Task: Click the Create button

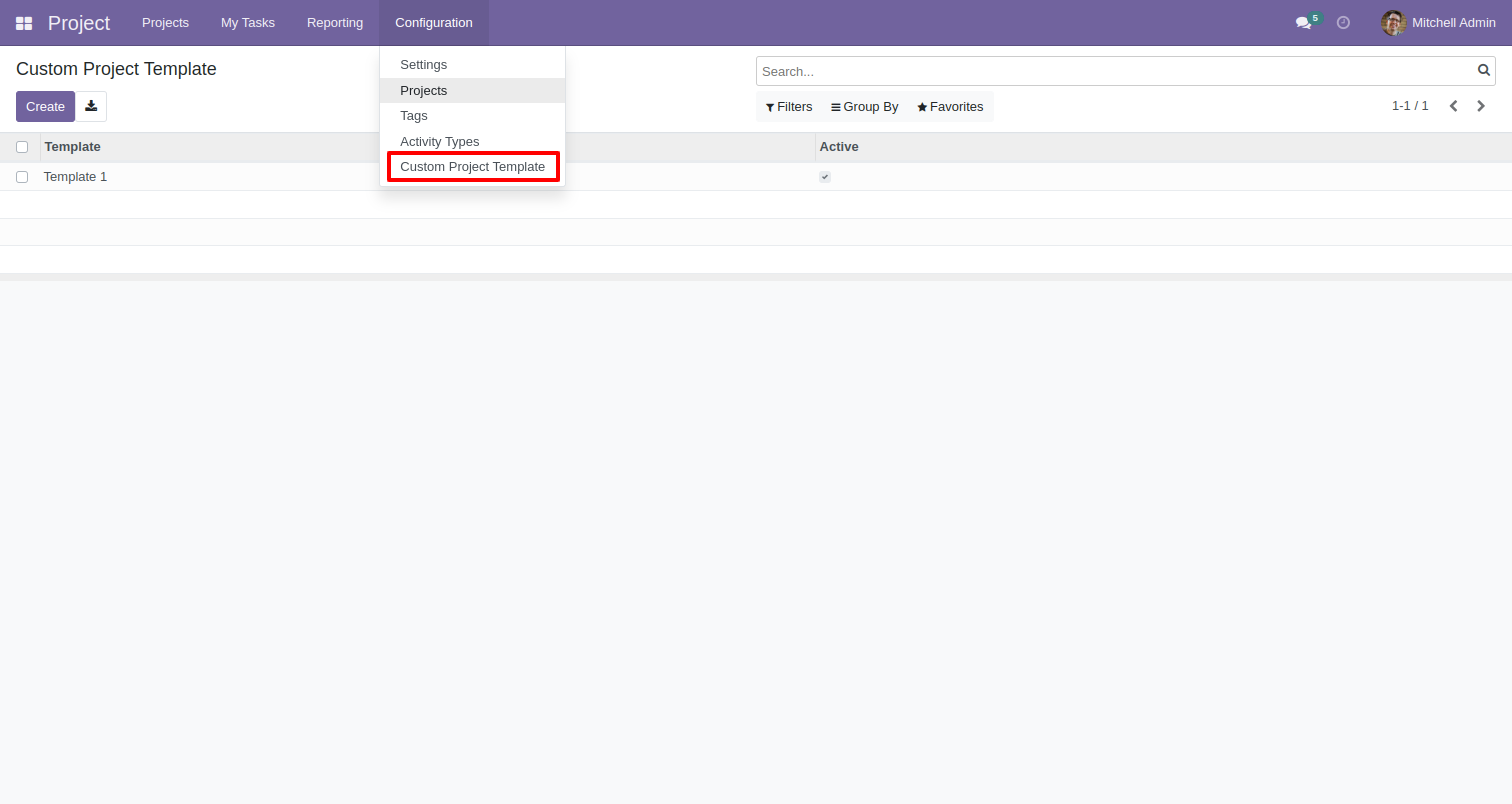Action: point(45,106)
